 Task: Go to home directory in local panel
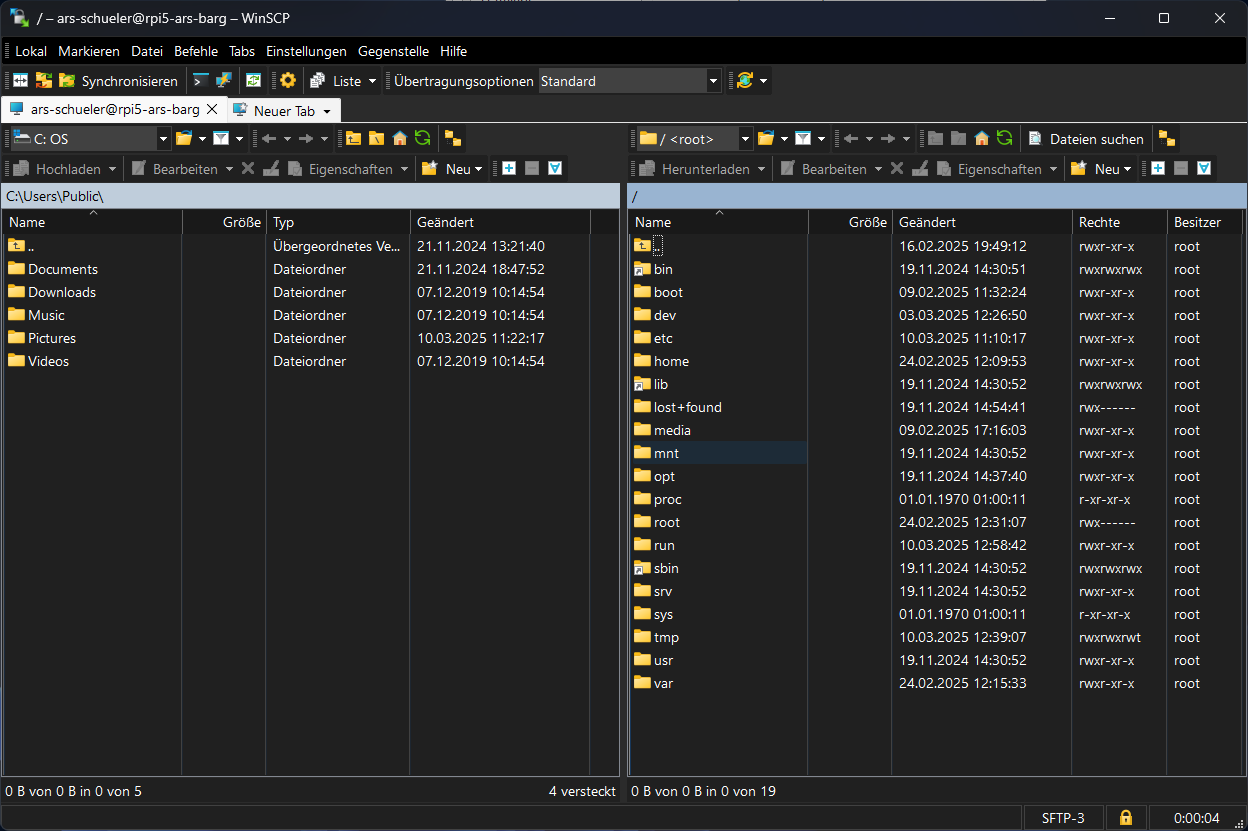pyautogui.click(x=400, y=139)
